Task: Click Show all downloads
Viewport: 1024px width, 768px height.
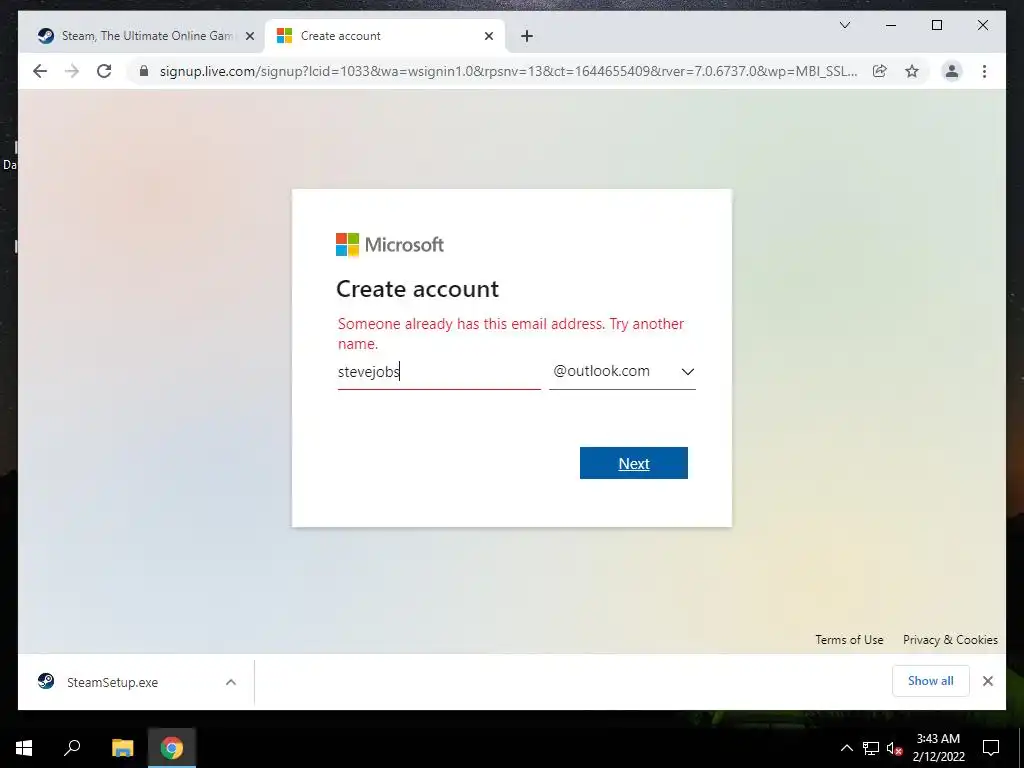Action: [x=931, y=681]
